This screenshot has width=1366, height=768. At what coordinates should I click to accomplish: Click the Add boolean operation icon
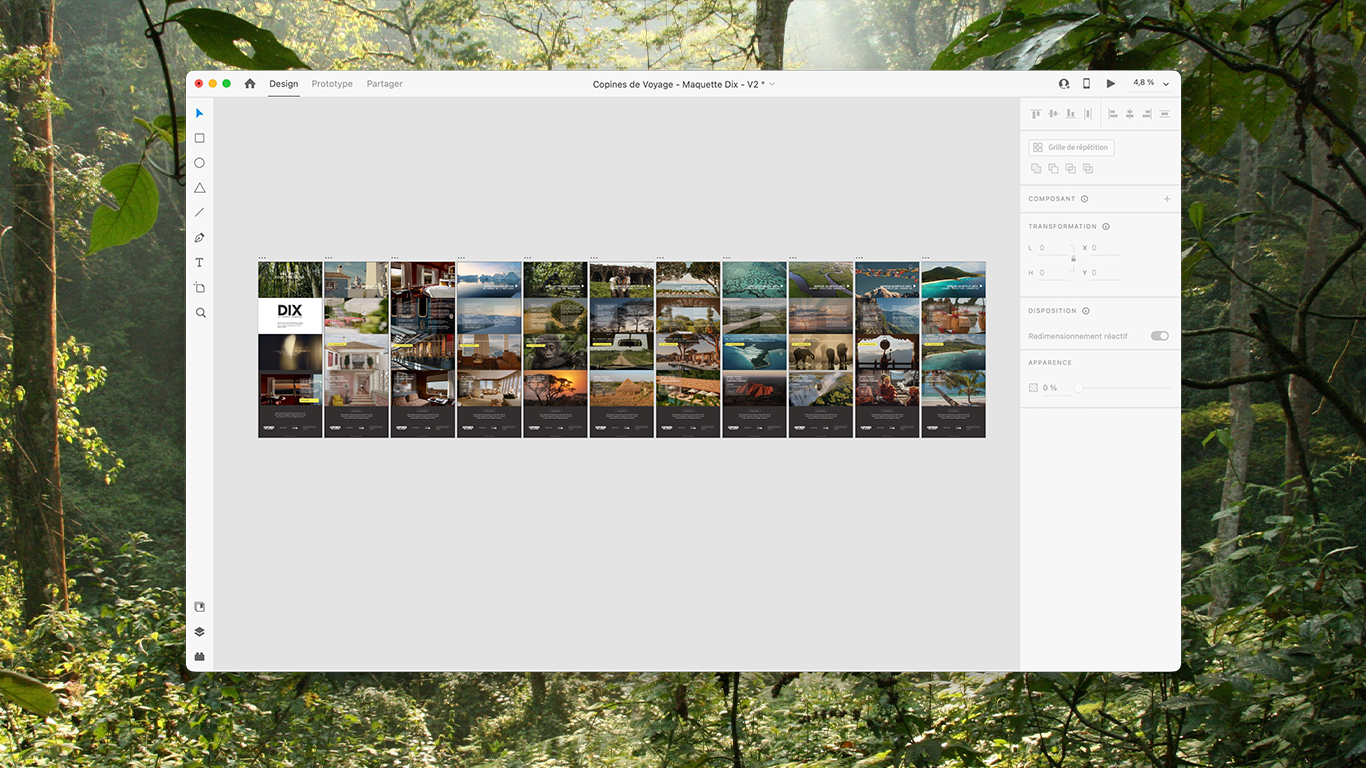pos(1036,169)
